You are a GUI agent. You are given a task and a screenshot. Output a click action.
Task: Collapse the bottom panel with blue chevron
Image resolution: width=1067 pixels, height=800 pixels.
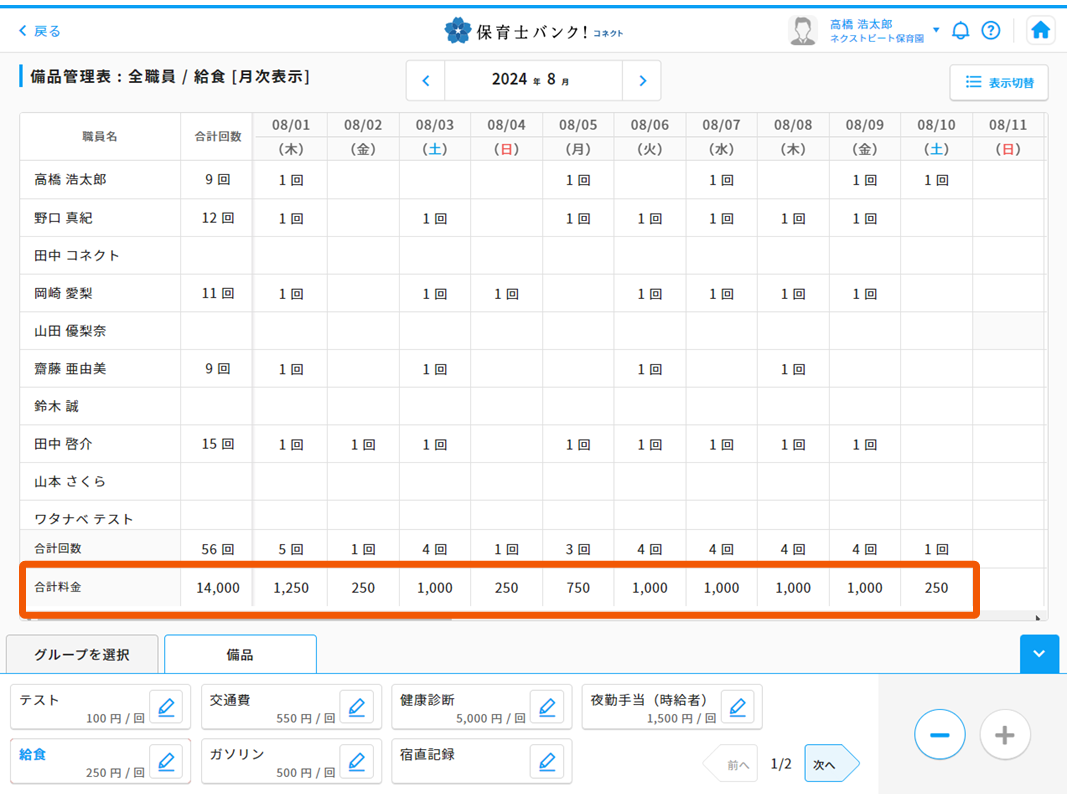[1040, 654]
